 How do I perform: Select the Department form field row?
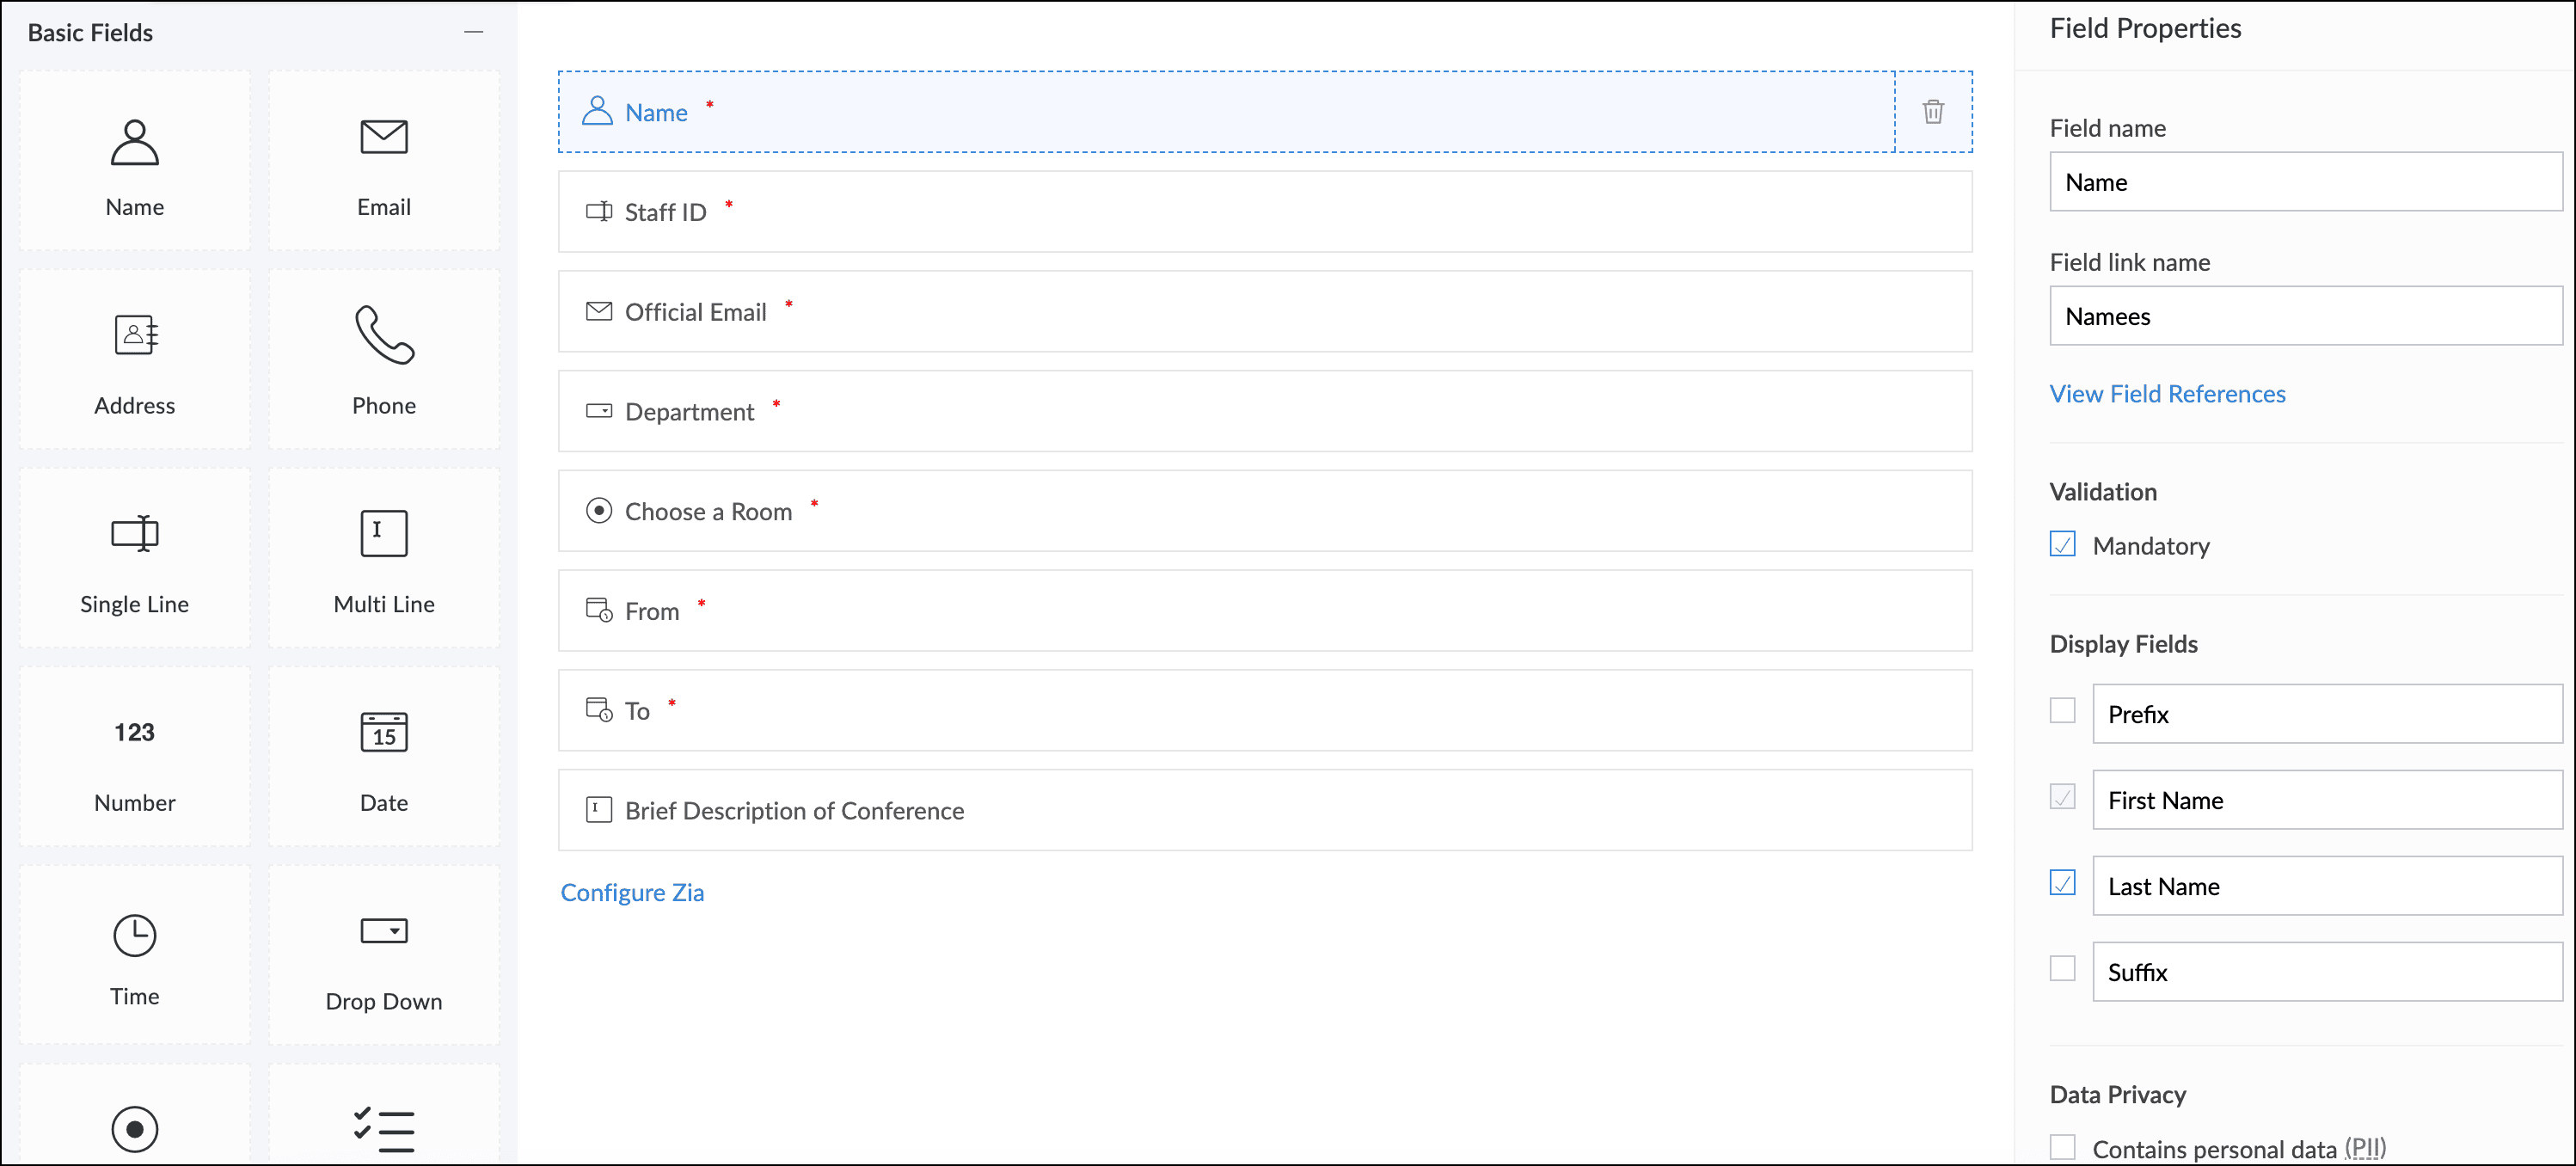point(1264,411)
